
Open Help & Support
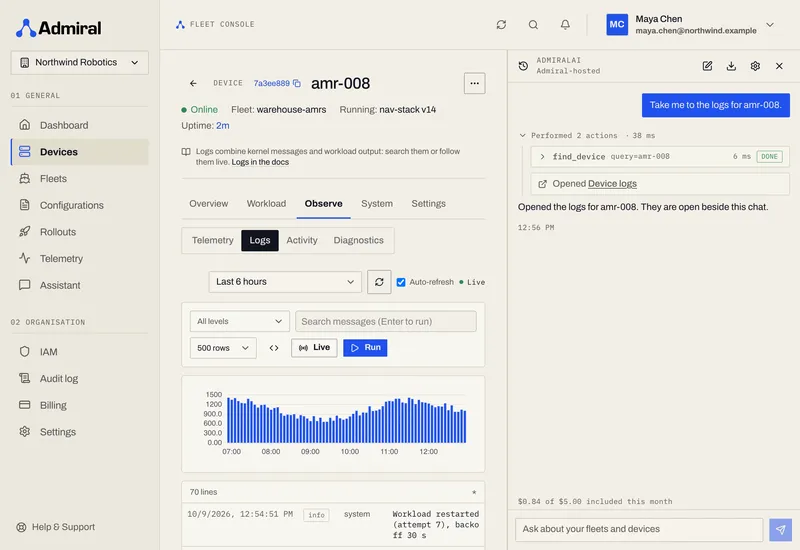[x=56, y=527]
